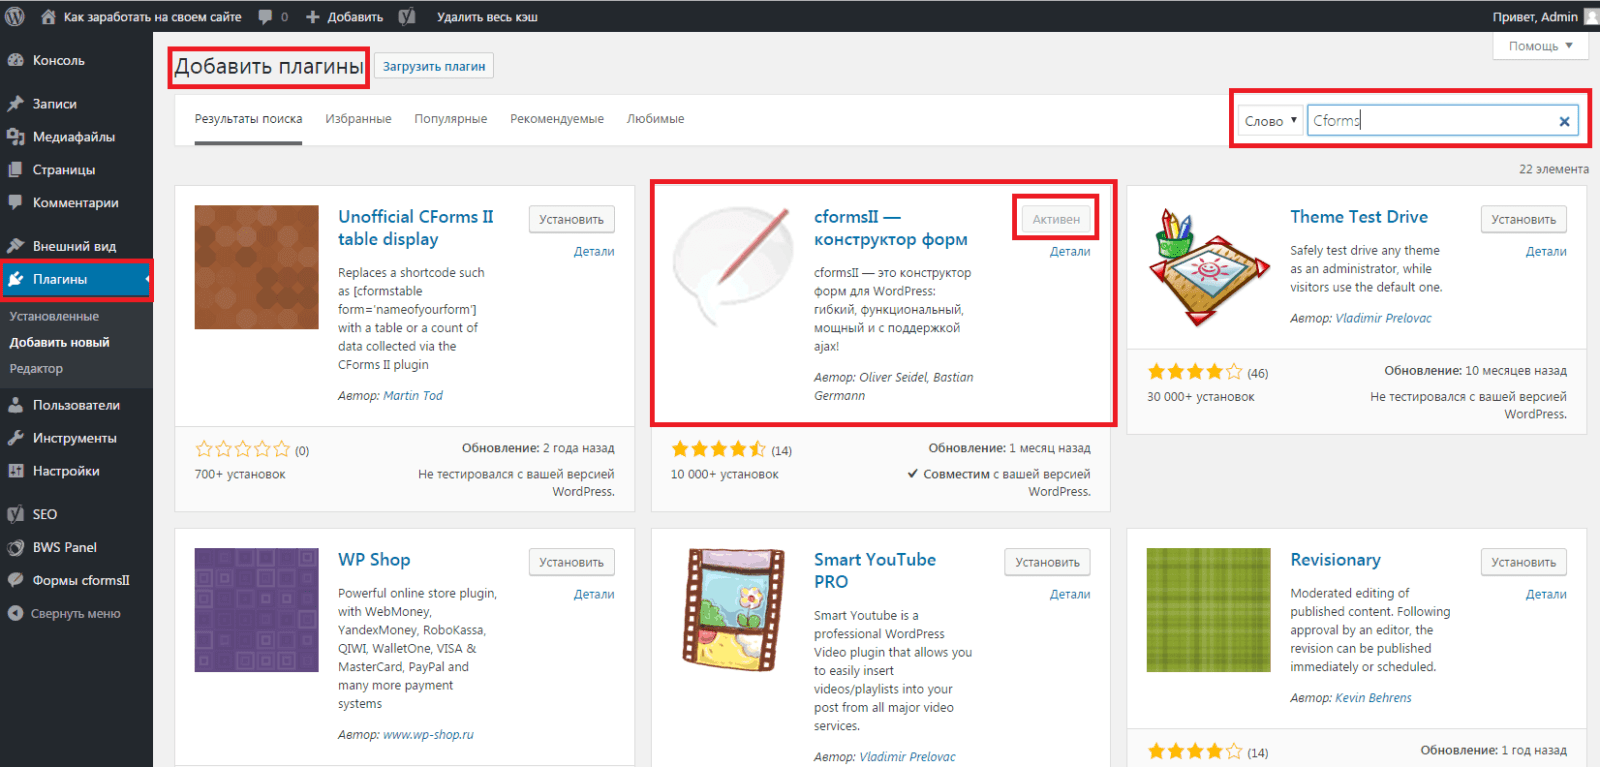
Task: Click the Консоль dashboard icon
Action: click(x=15, y=60)
